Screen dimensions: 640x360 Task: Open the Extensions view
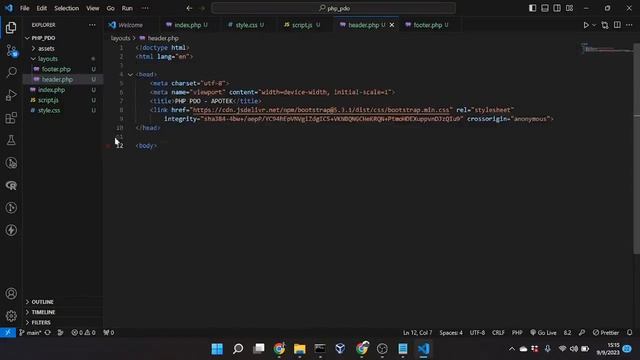(11, 118)
